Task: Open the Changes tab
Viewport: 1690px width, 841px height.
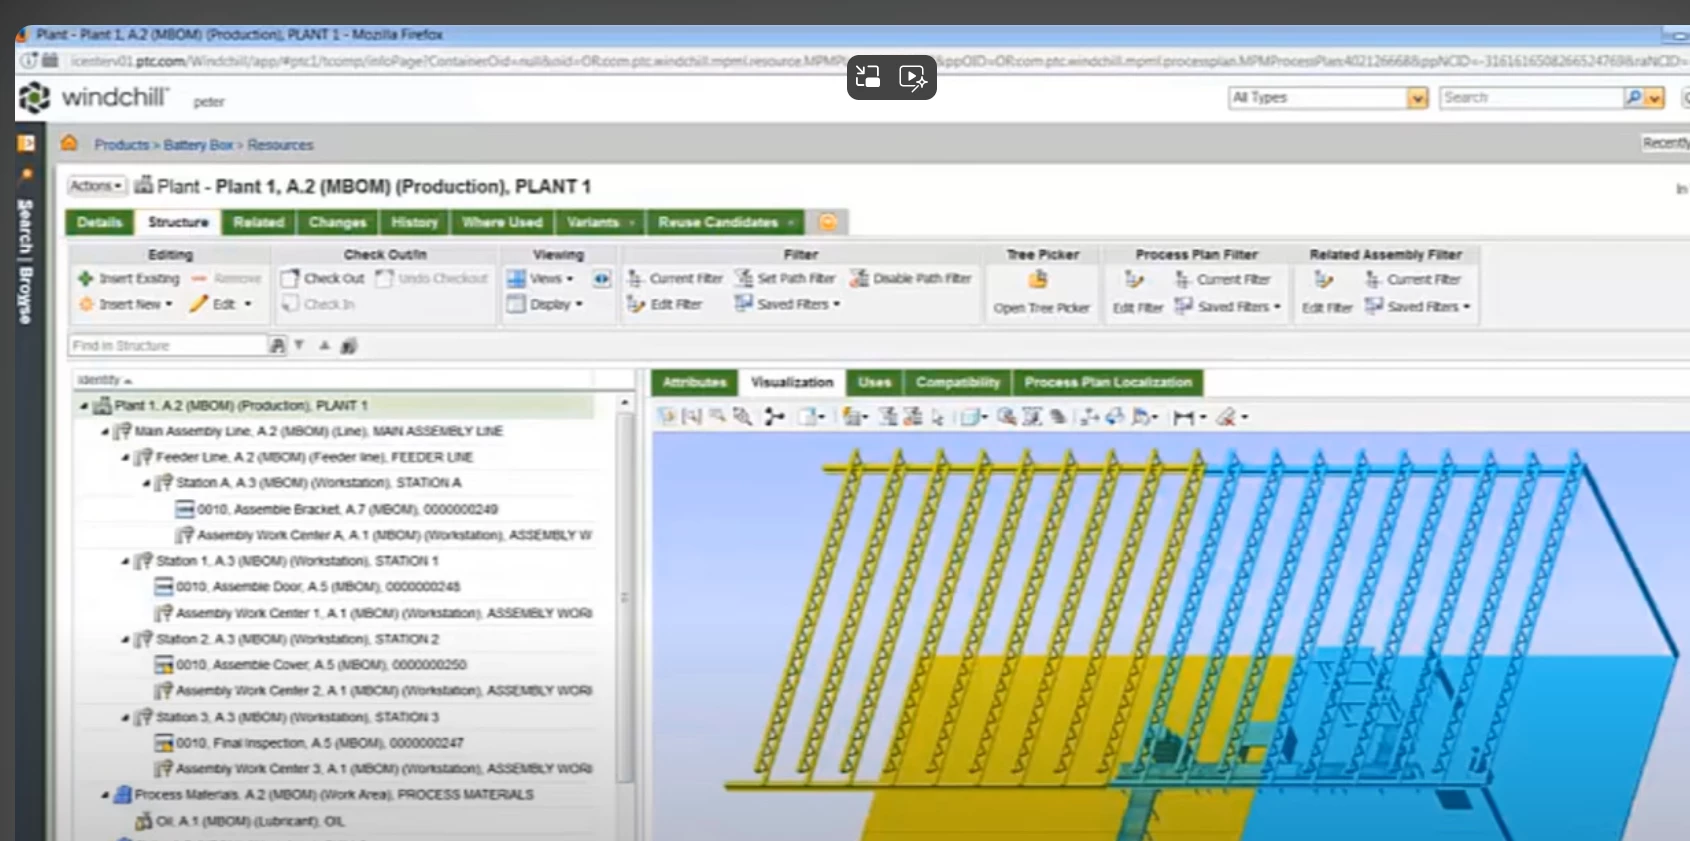Action: 337,222
